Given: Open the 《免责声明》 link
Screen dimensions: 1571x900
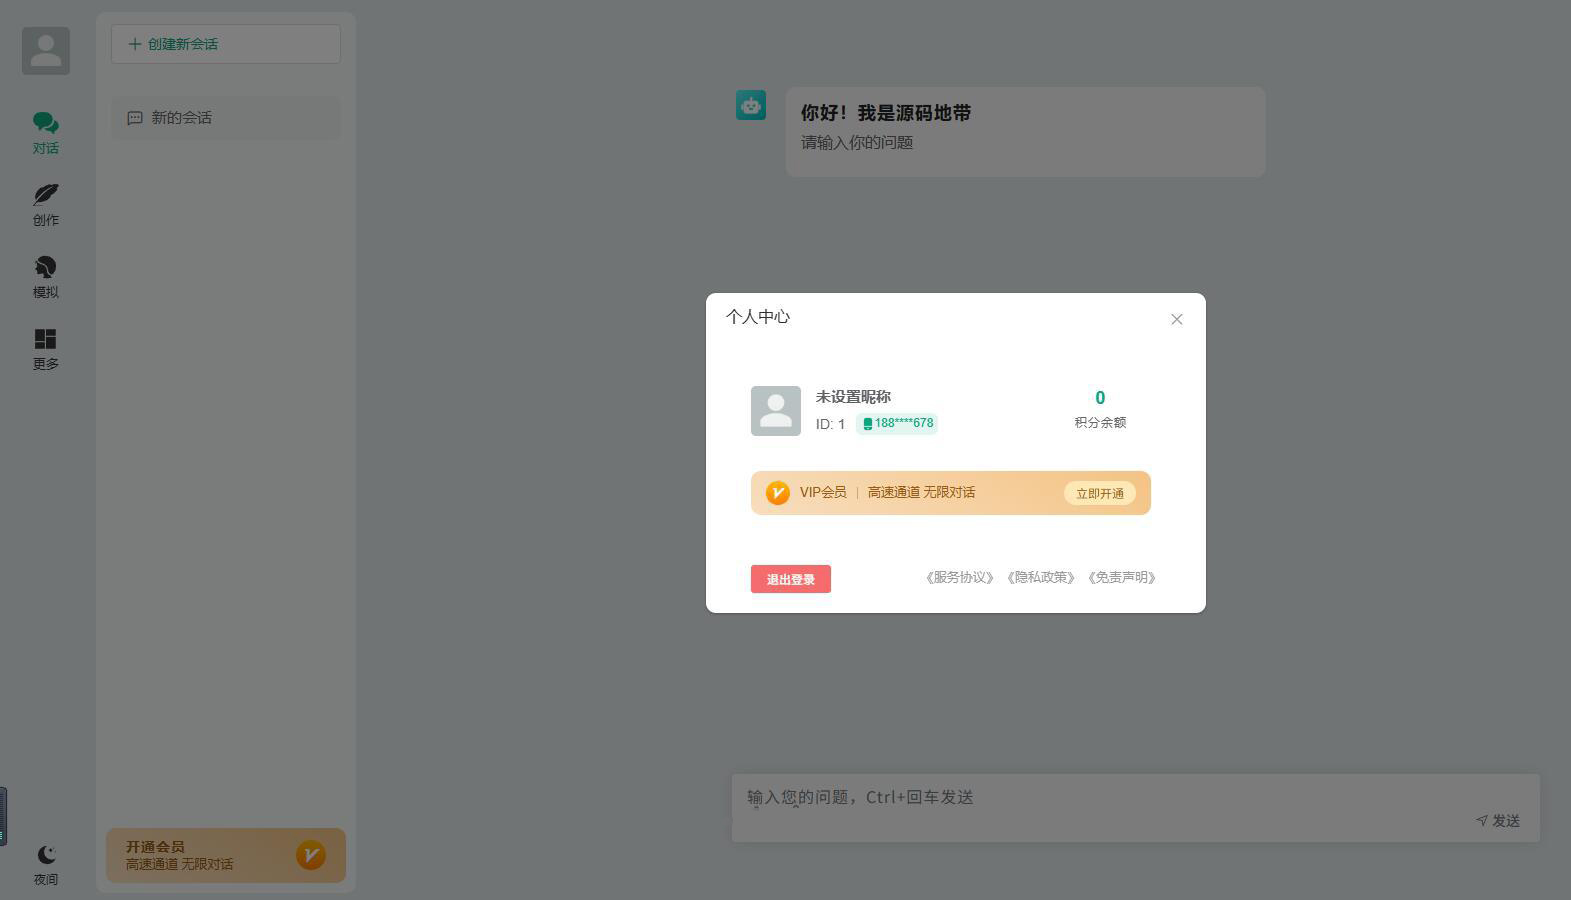Looking at the screenshot, I should click(1121, 578).
